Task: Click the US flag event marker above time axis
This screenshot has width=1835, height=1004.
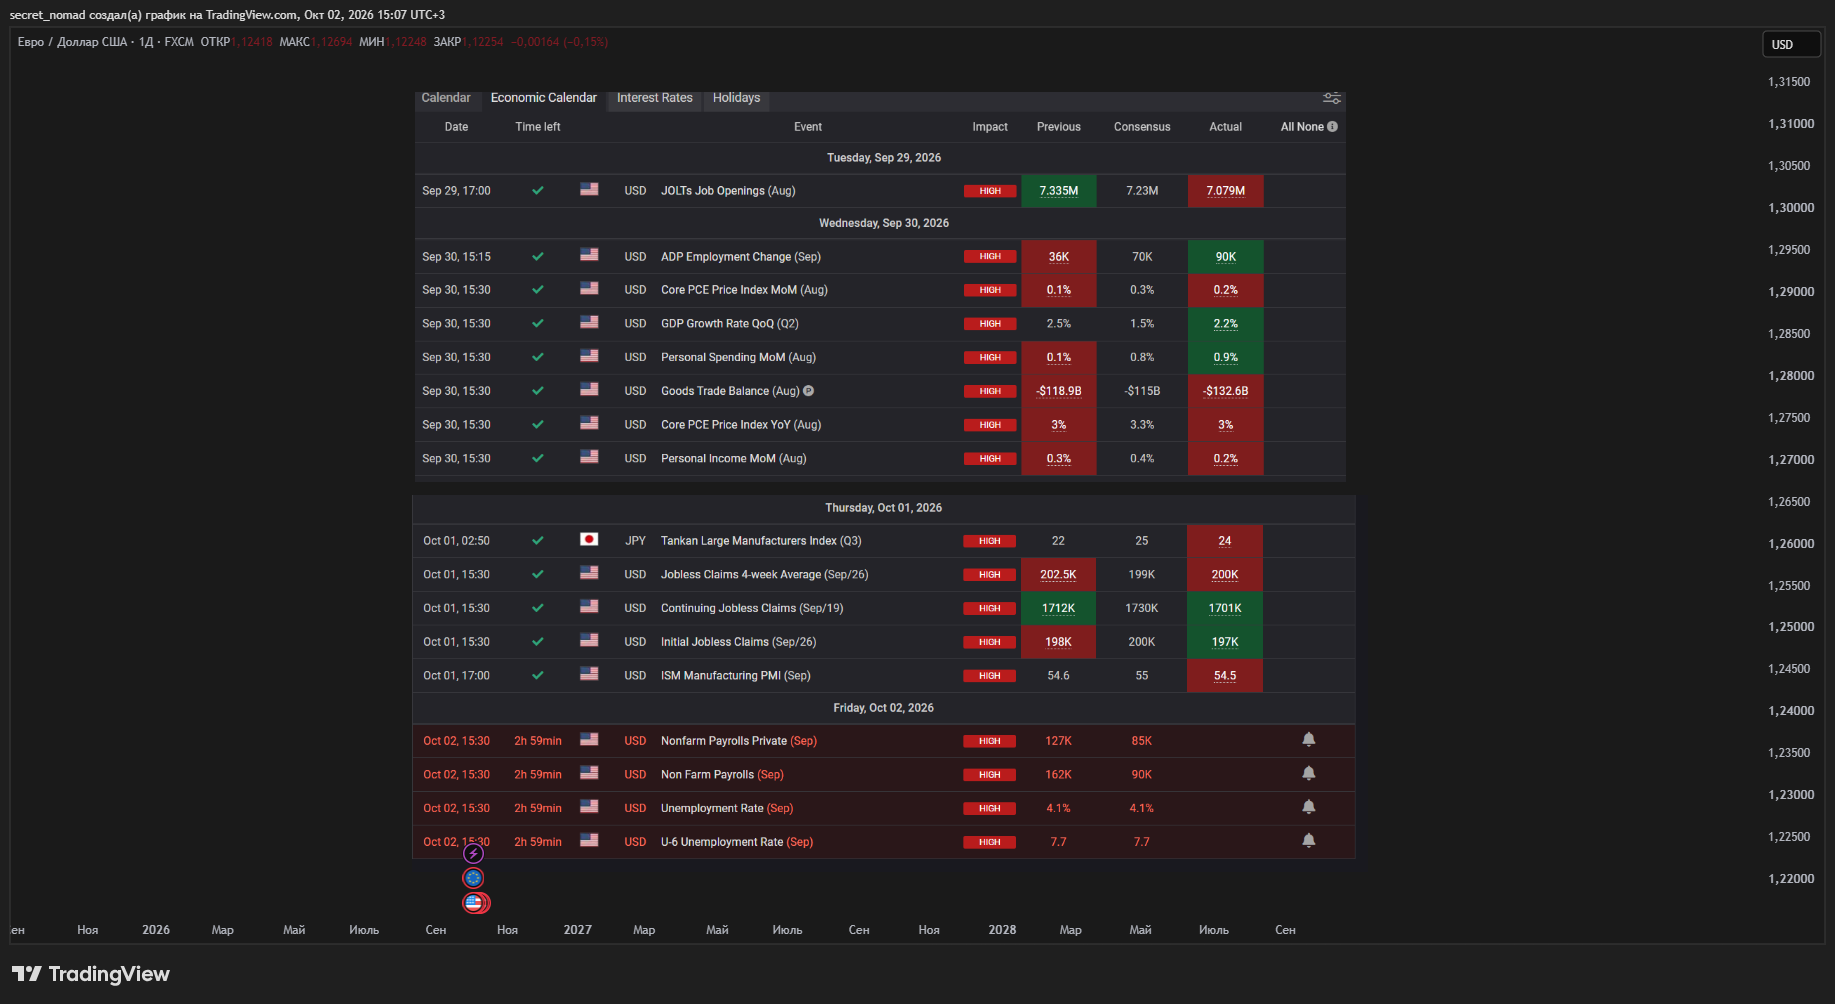Action: [x=475, y=903]
